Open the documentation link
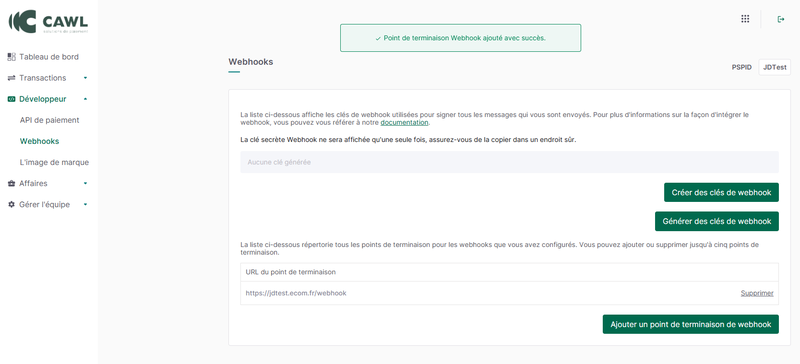Viewport: 800px width, 364px height. point(404,123)
